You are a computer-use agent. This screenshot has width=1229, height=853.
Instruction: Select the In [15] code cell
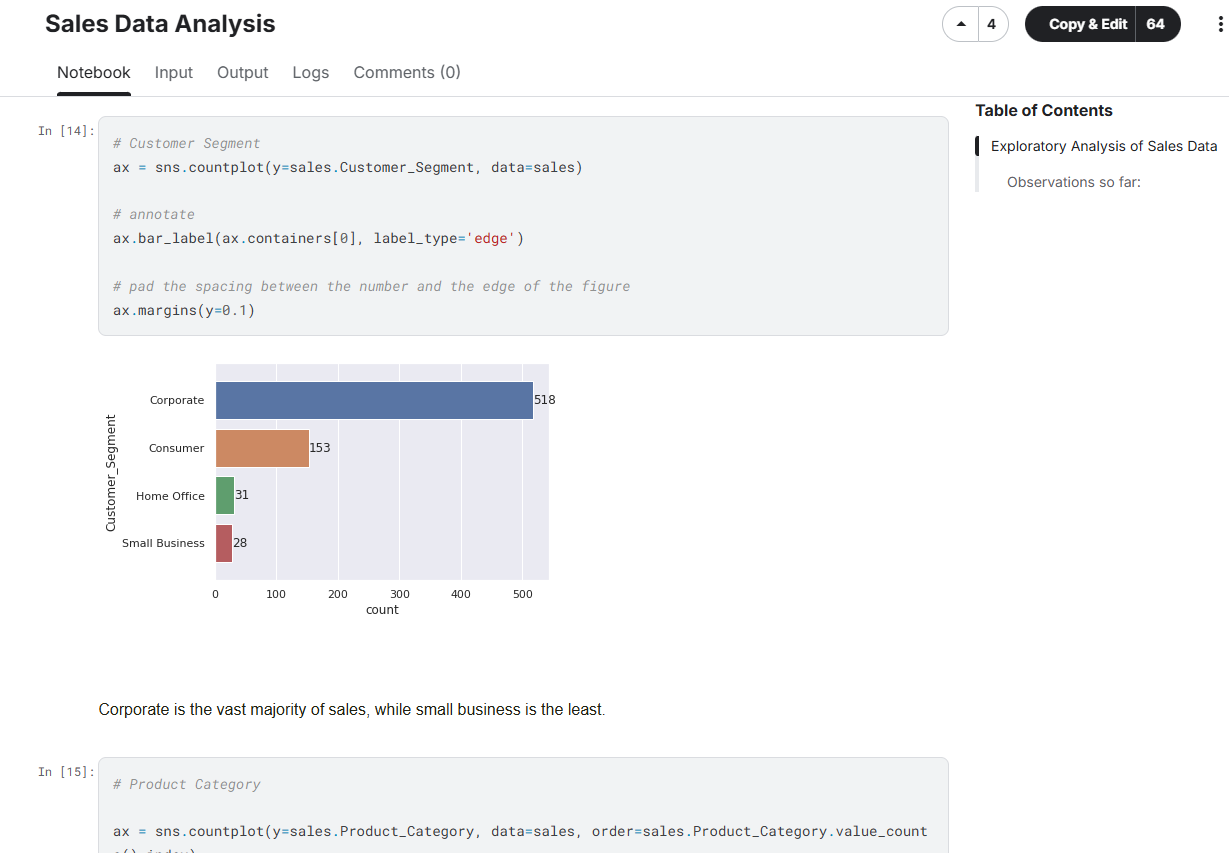[523, 805]
